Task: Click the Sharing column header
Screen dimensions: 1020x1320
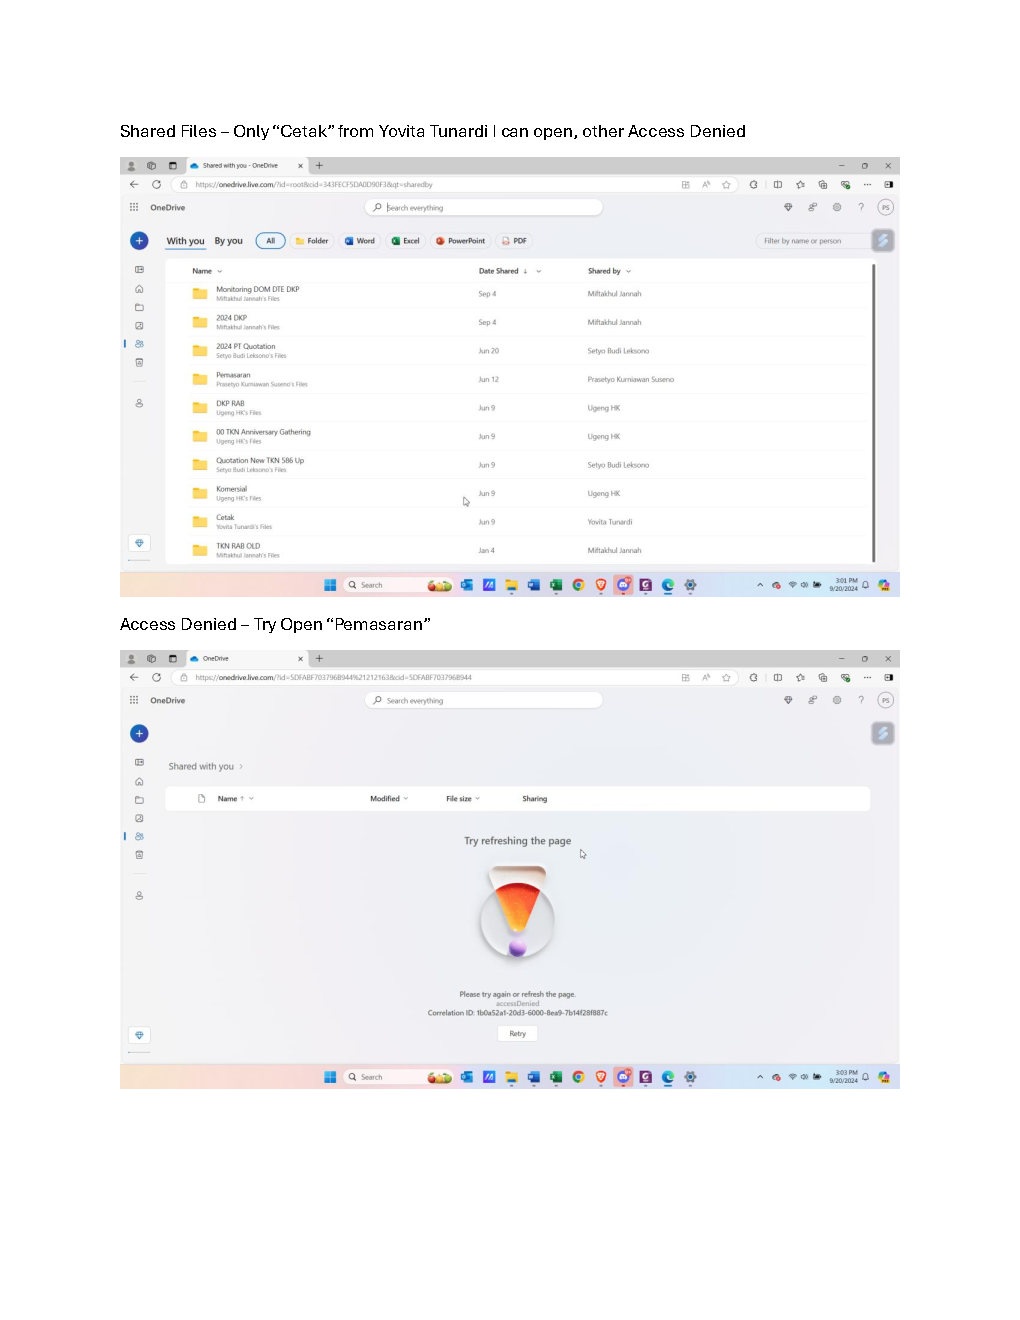Action: point(535,799)
